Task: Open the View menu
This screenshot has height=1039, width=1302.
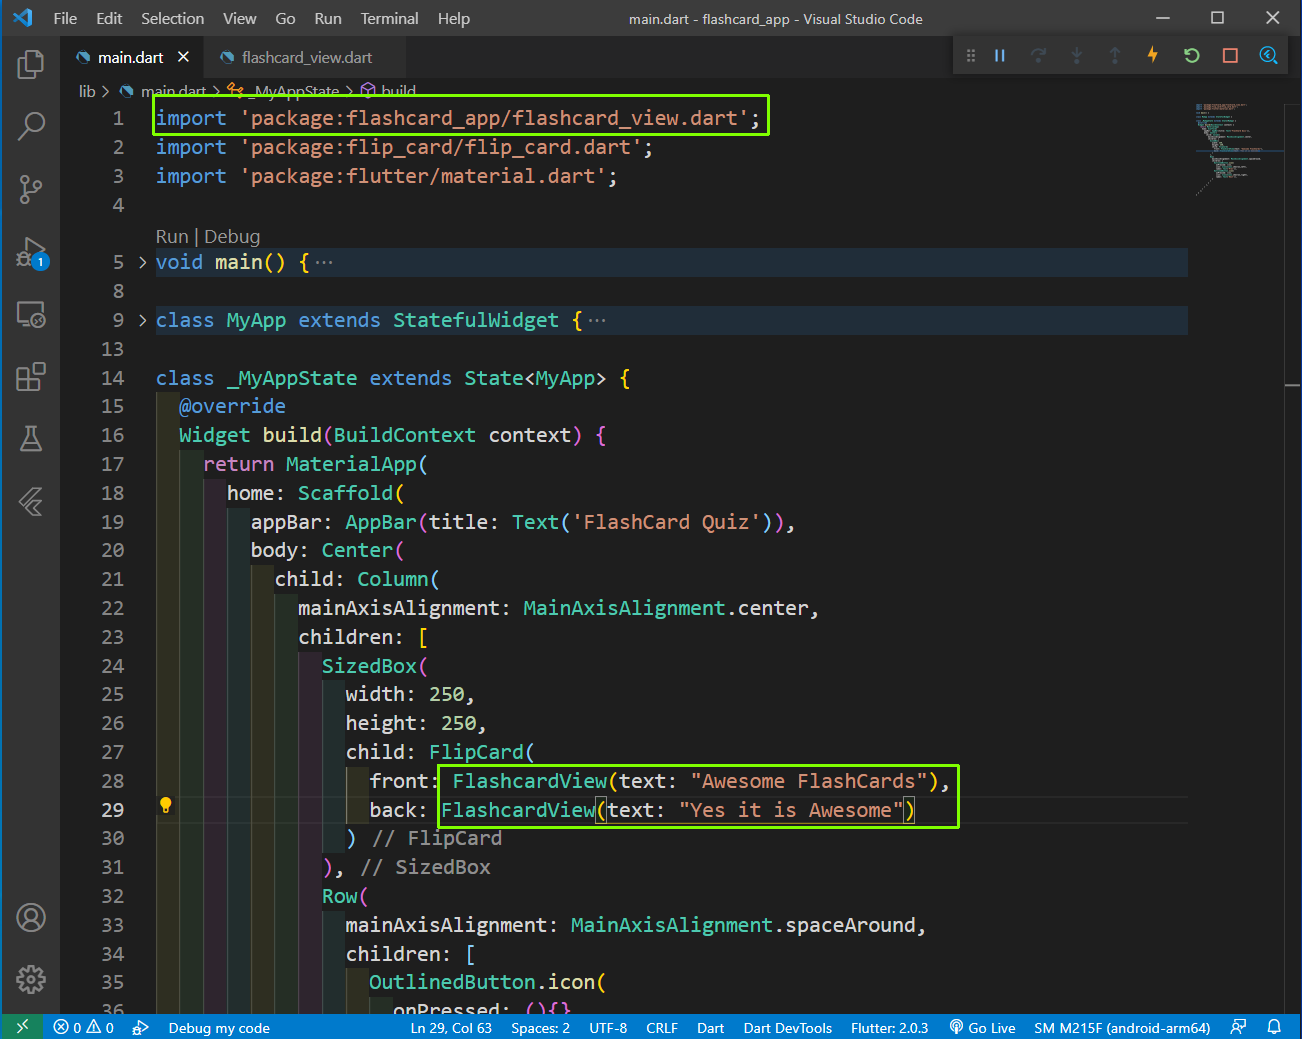Action: pyautogui.click(x=239, y=18)
